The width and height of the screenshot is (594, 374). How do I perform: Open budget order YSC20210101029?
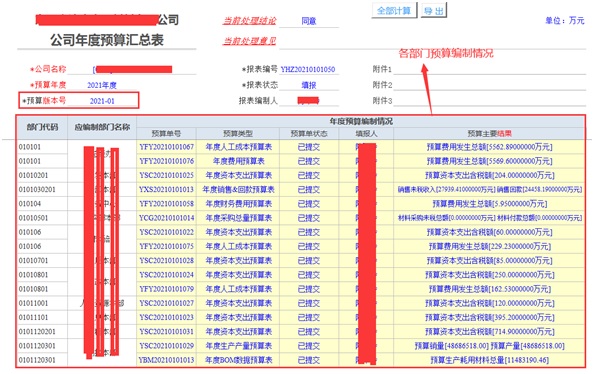pyautogui.click(x=166, y=346)
